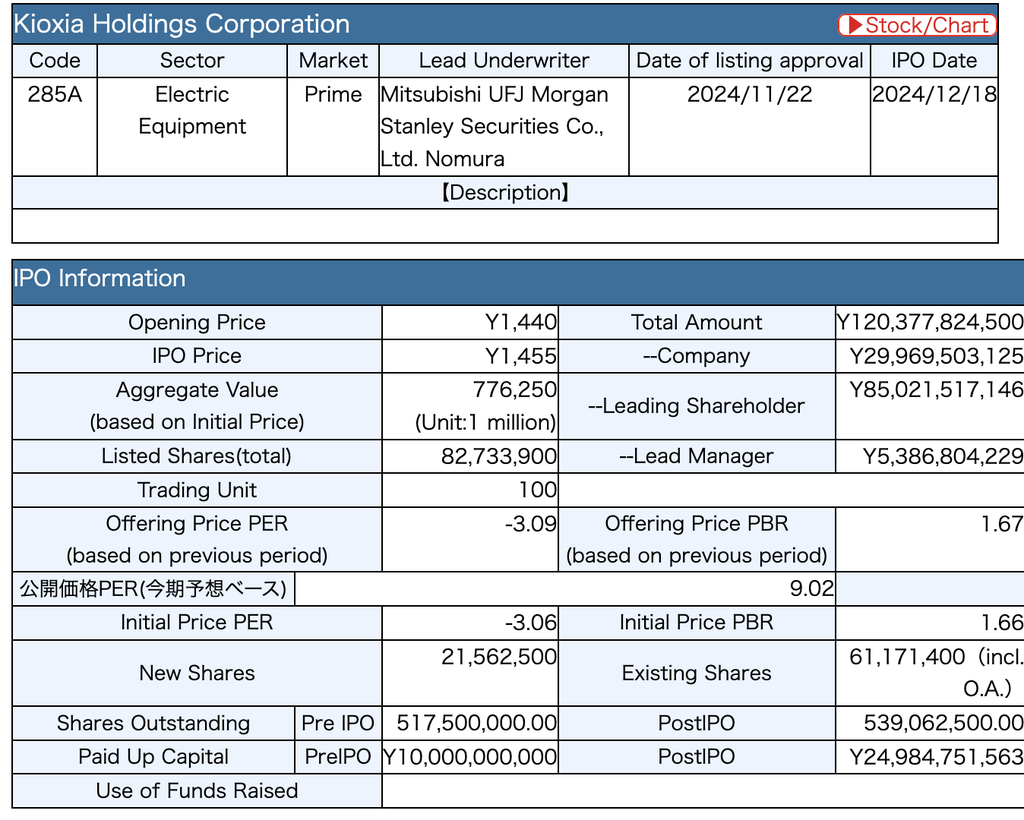Select the Sector column header
The image size is (1024, 820).
192,61
